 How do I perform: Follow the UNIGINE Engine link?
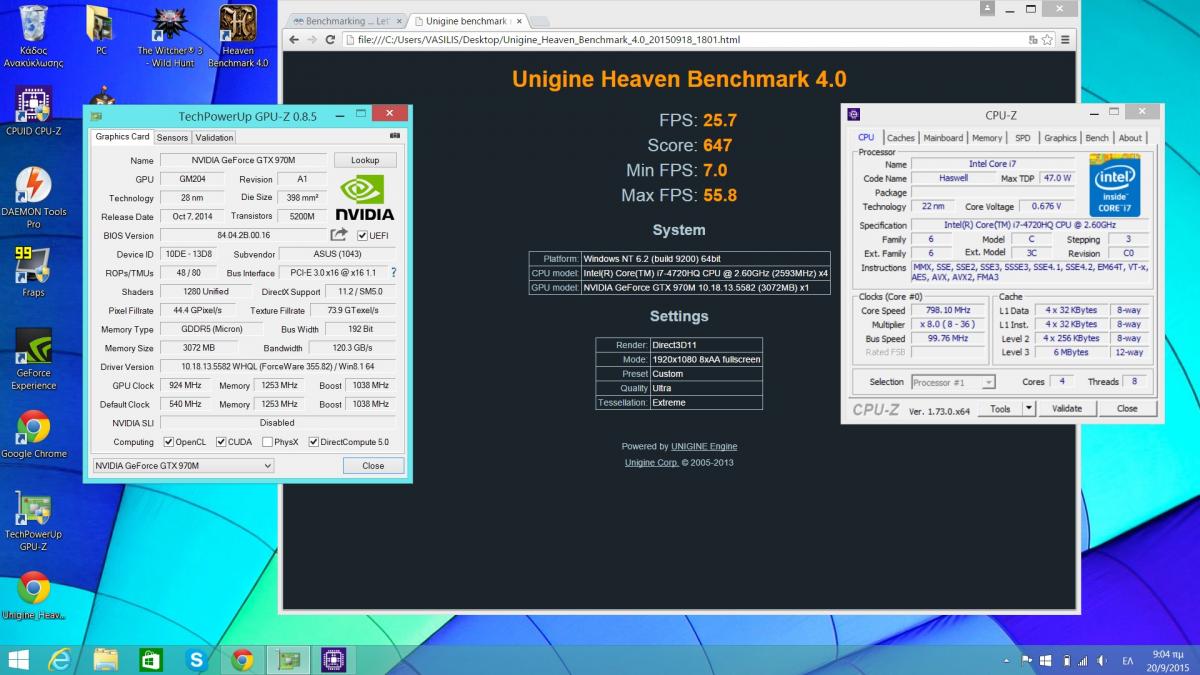point(704,446)
